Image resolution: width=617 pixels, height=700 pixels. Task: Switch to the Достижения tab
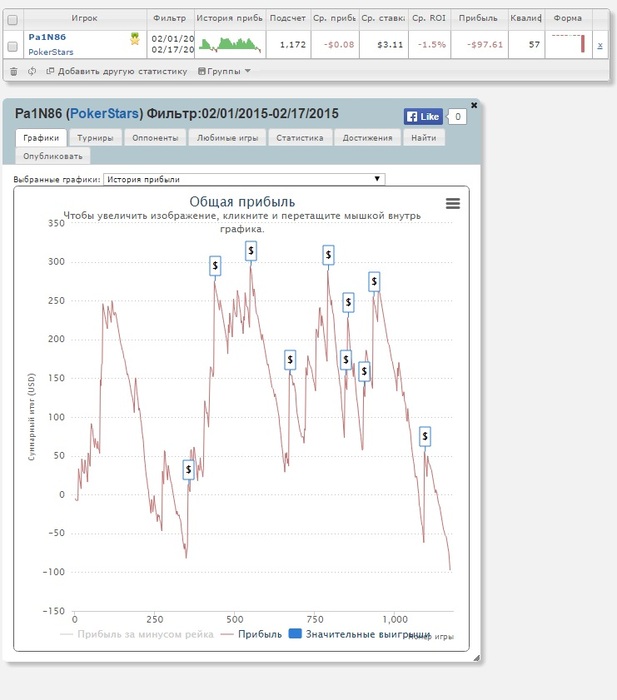pos(367,138)
